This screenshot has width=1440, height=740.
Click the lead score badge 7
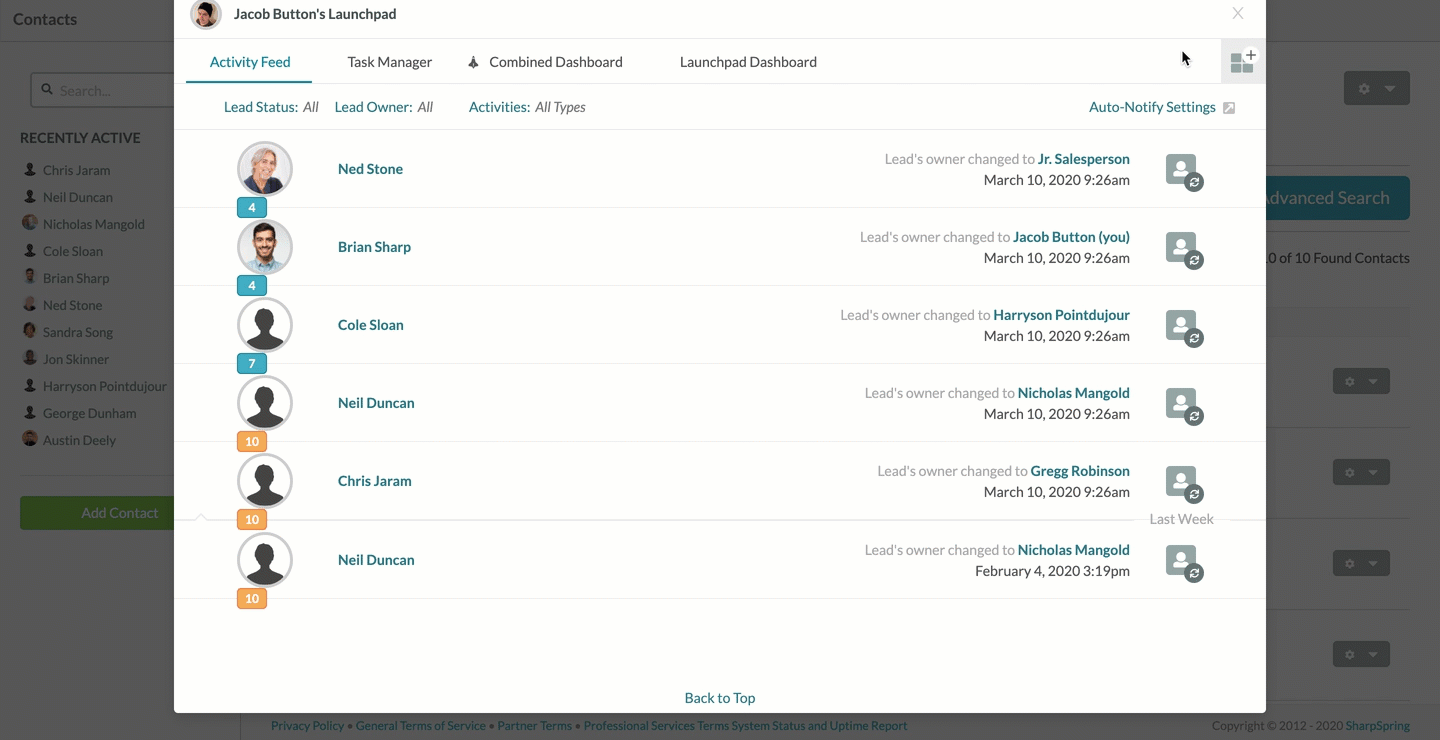(x=252, y=363)
